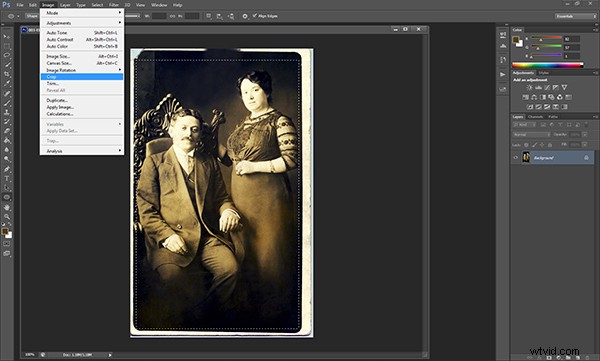Click lock icon on Background layer
Screen dimensions: 600x361
point(586,158)
